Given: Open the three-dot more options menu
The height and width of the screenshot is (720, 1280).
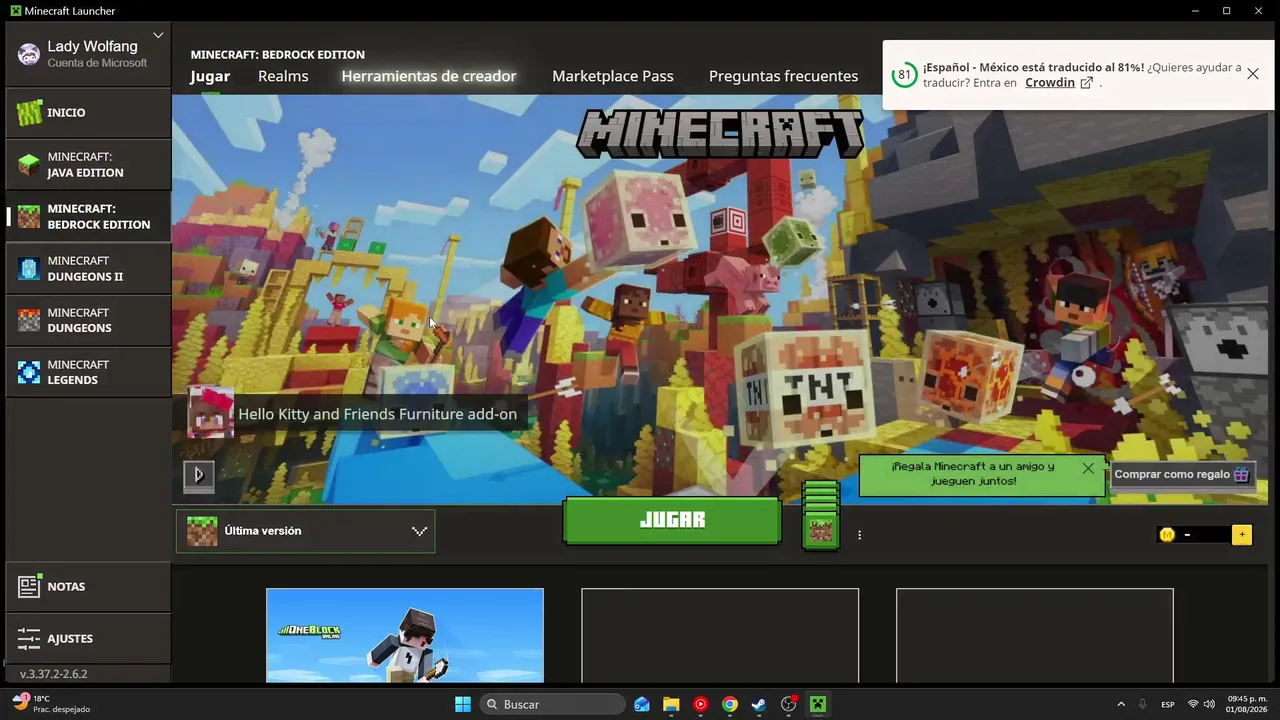Looking at the screenshot, I should click(859, 535).
